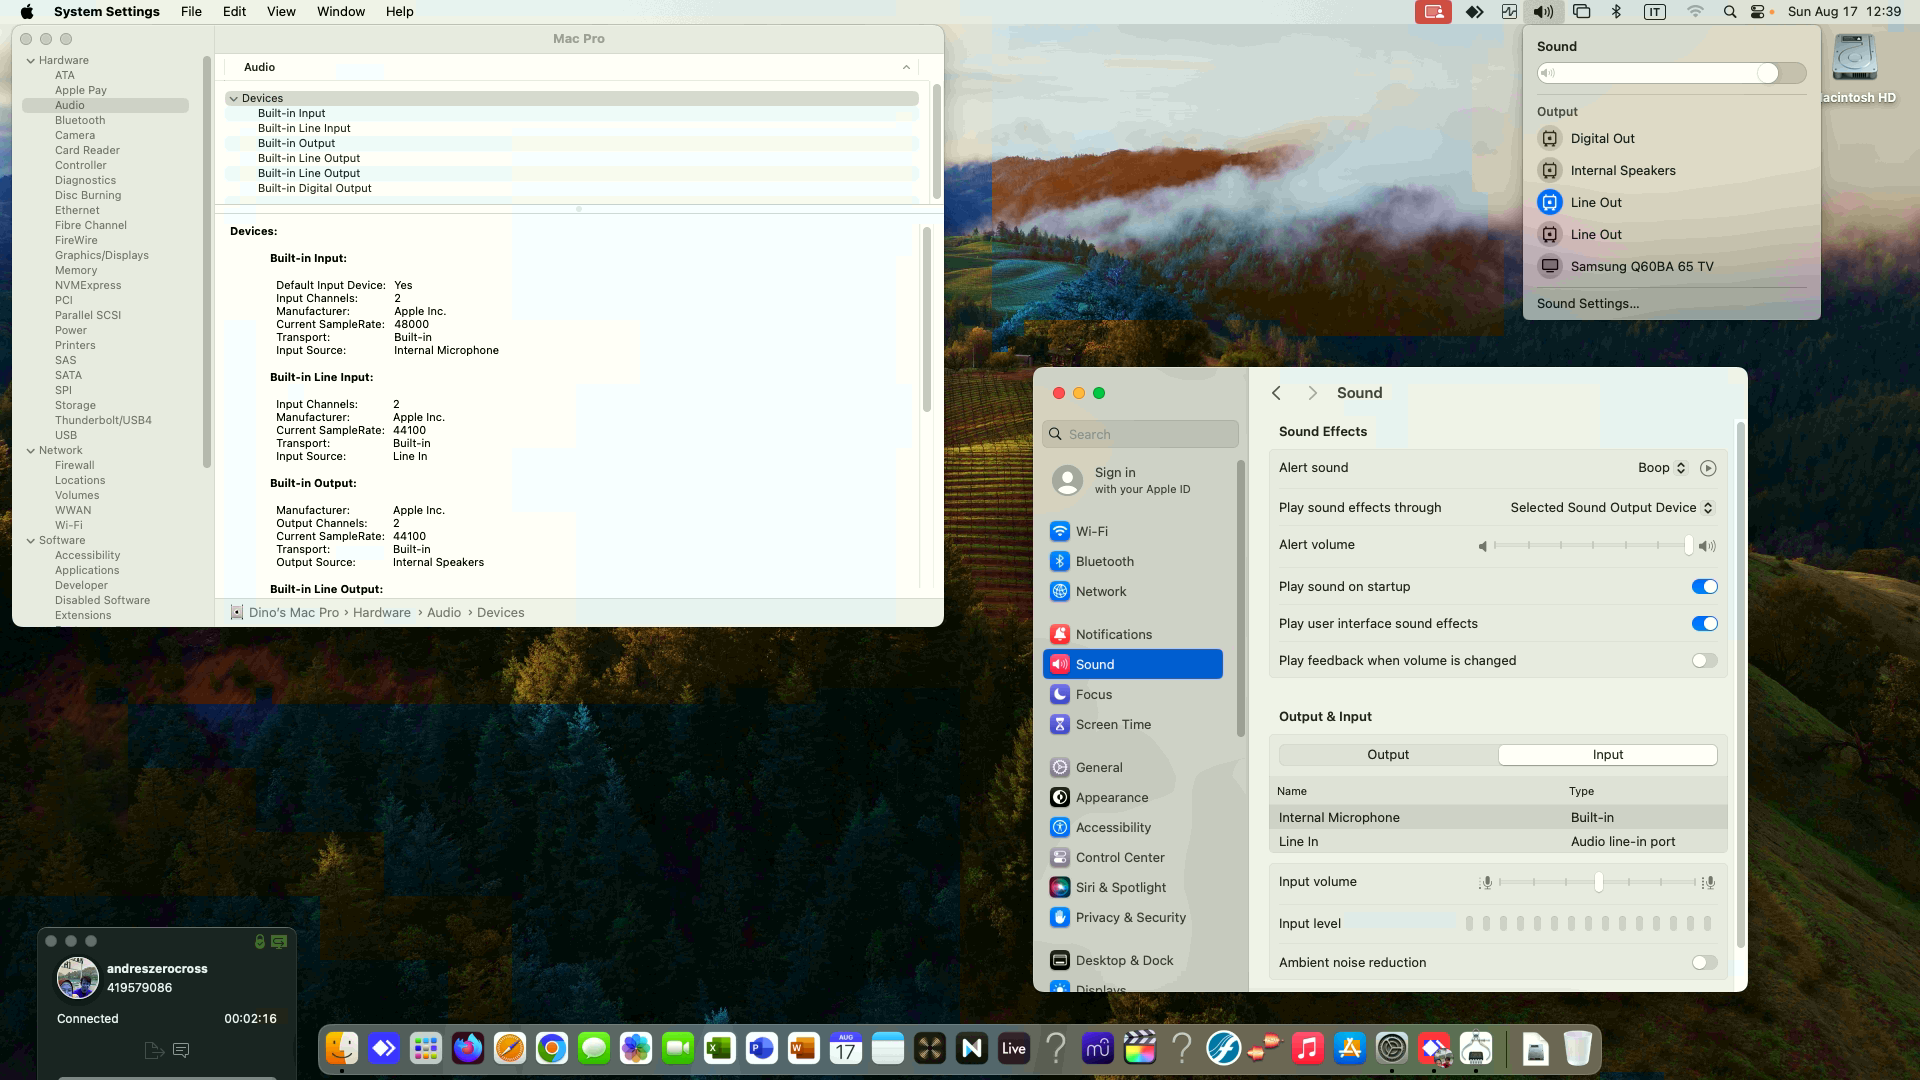The image size is (1920, 1080).
Task: Sign in with your Apple ID
Action: click(x=1141, y=481)
